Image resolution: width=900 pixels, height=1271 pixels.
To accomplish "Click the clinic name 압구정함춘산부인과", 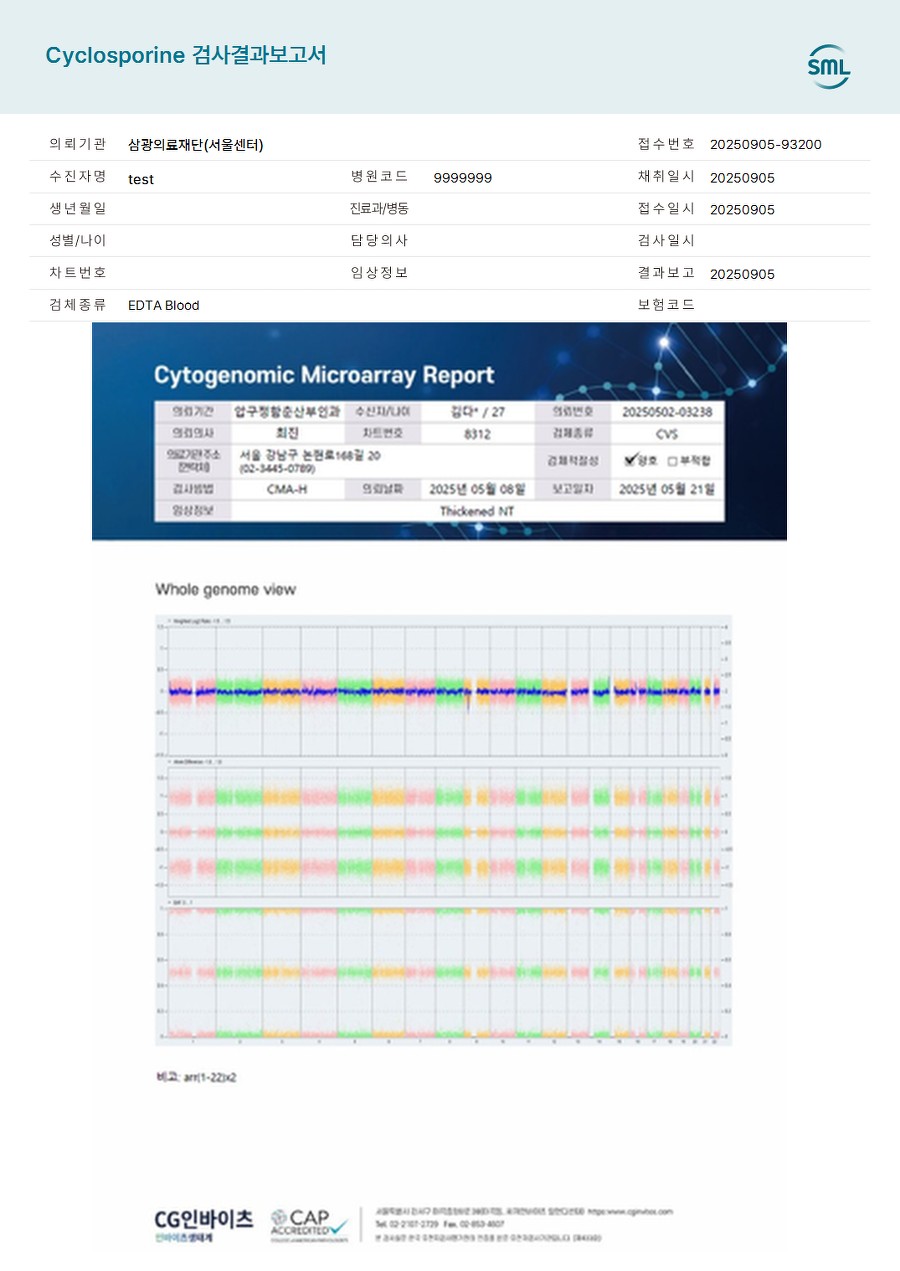I will click(287, 411).
